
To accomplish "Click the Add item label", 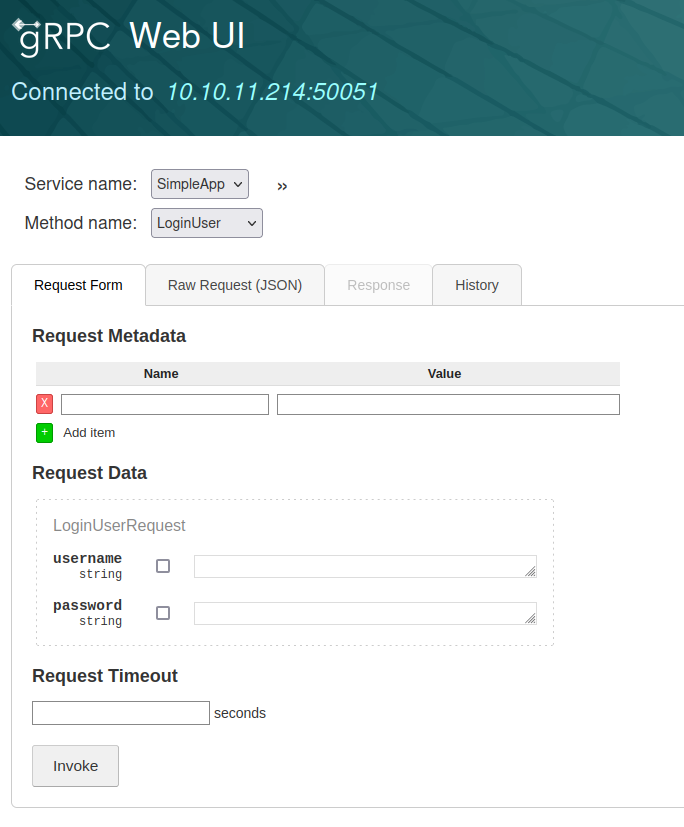I will 89,433.
